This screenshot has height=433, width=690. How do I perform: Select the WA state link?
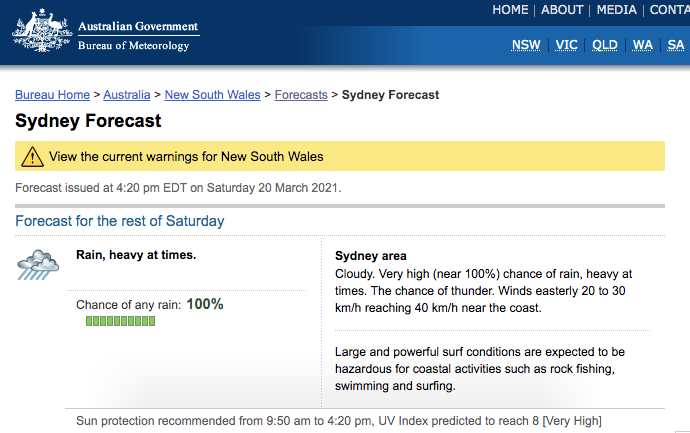tap(642, 45)
